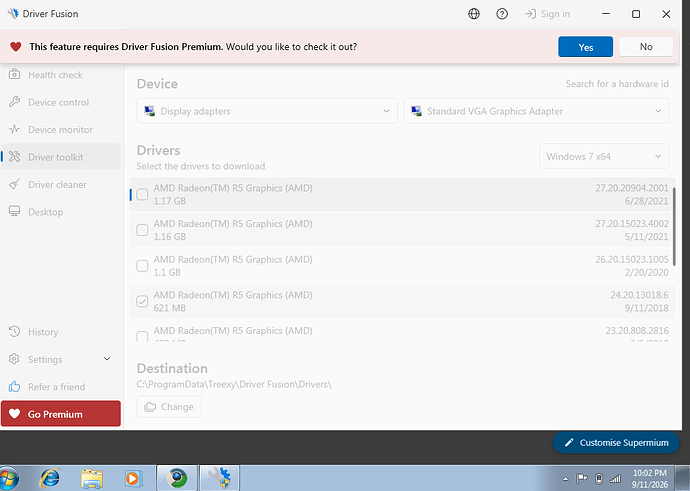Click the Settings gear icon
Viewport: 690px width, 491px height.
[15, 359]
